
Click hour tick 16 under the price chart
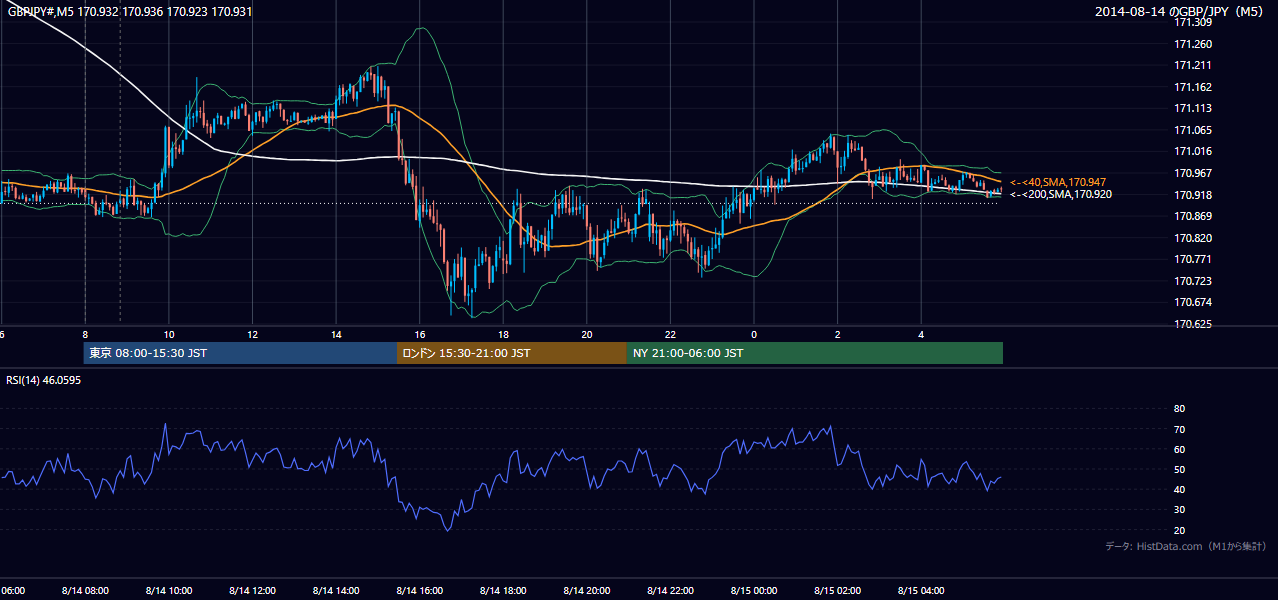tap(420, 335)
